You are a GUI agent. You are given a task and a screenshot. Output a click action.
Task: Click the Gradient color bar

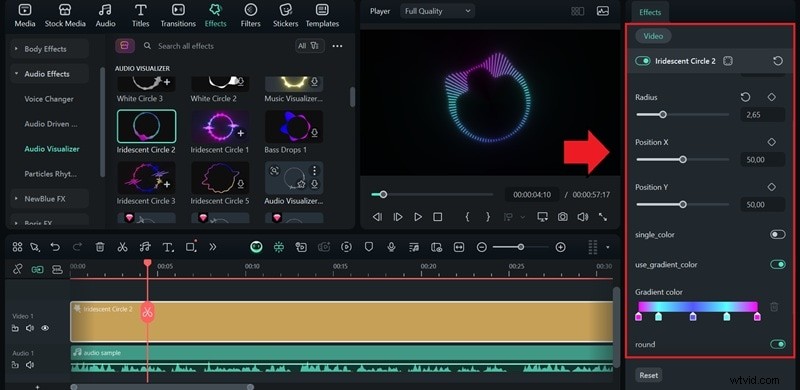point(697,307)
